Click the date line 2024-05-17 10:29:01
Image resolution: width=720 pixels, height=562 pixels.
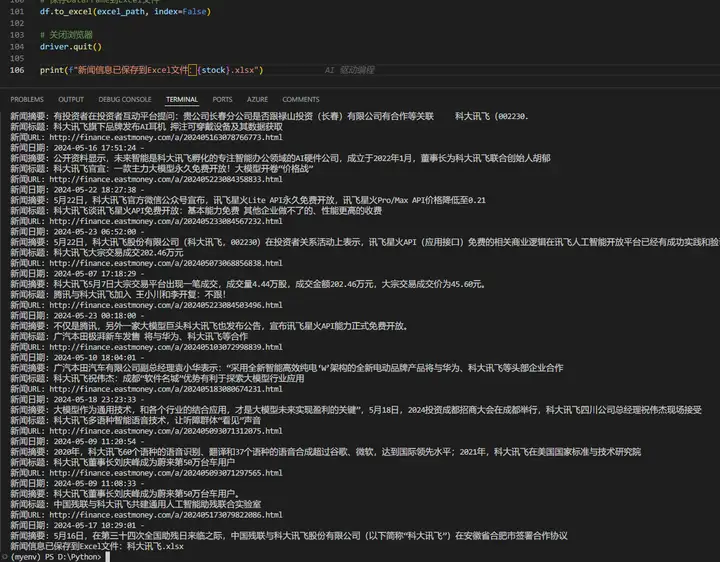[77, 525]
